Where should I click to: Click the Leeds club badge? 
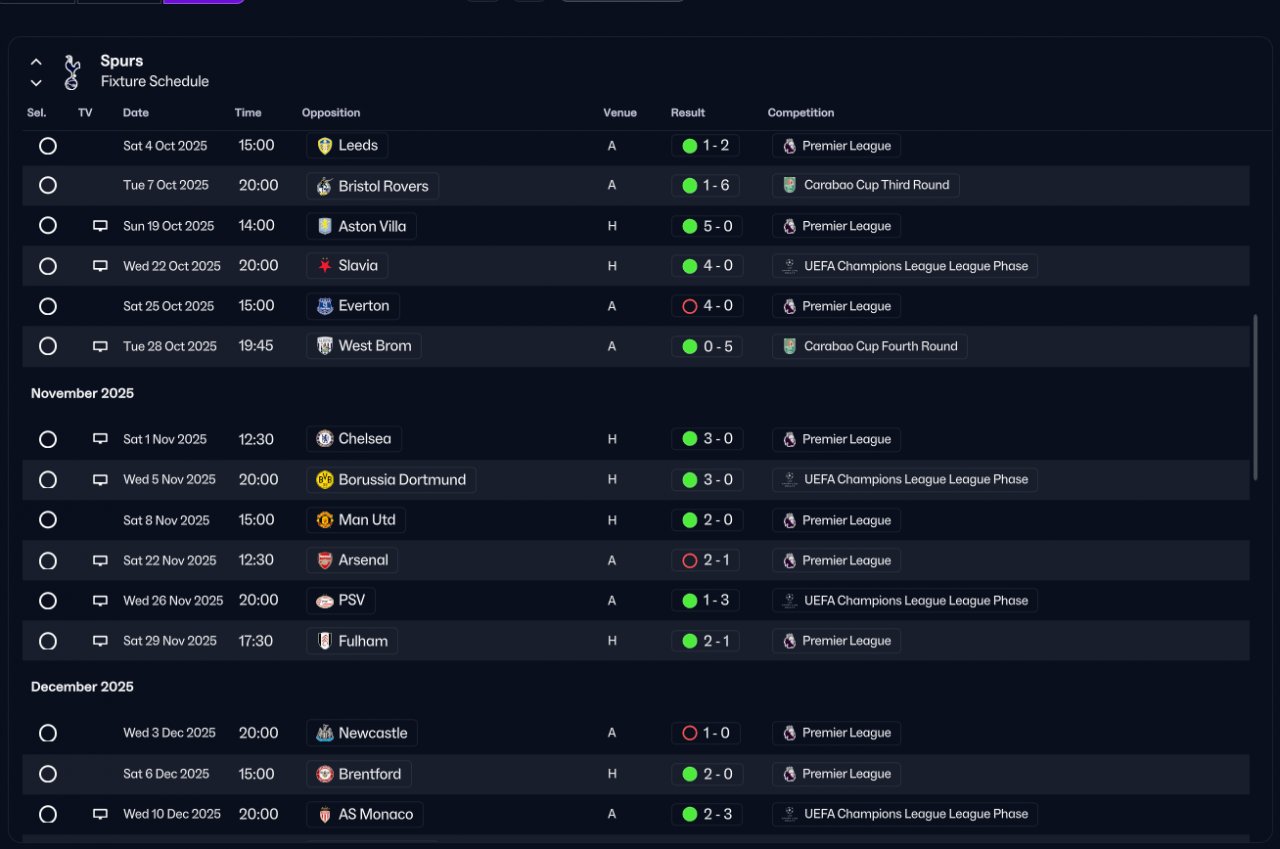pos(324,146)
